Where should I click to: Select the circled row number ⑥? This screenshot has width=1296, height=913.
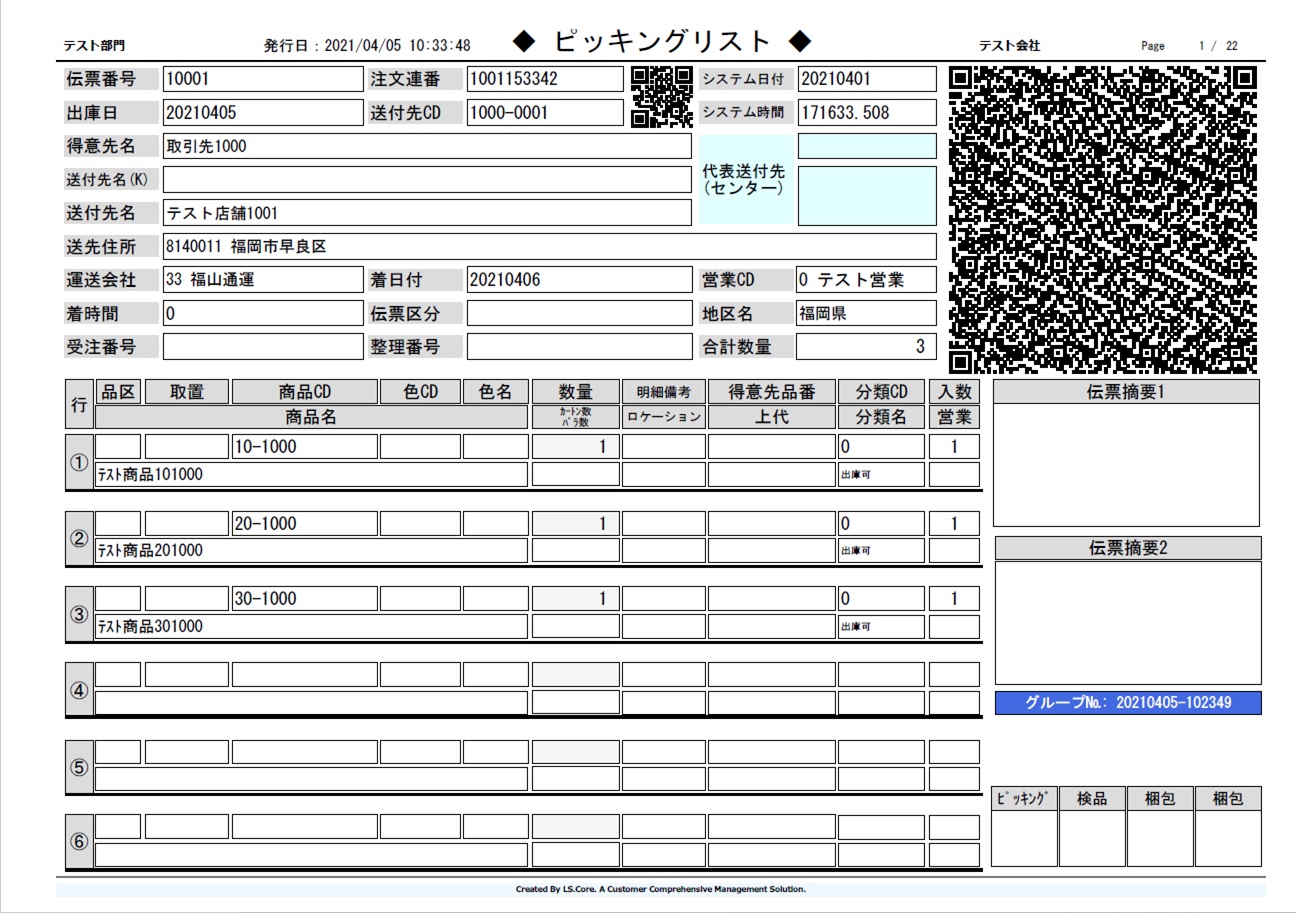[79, 842]
